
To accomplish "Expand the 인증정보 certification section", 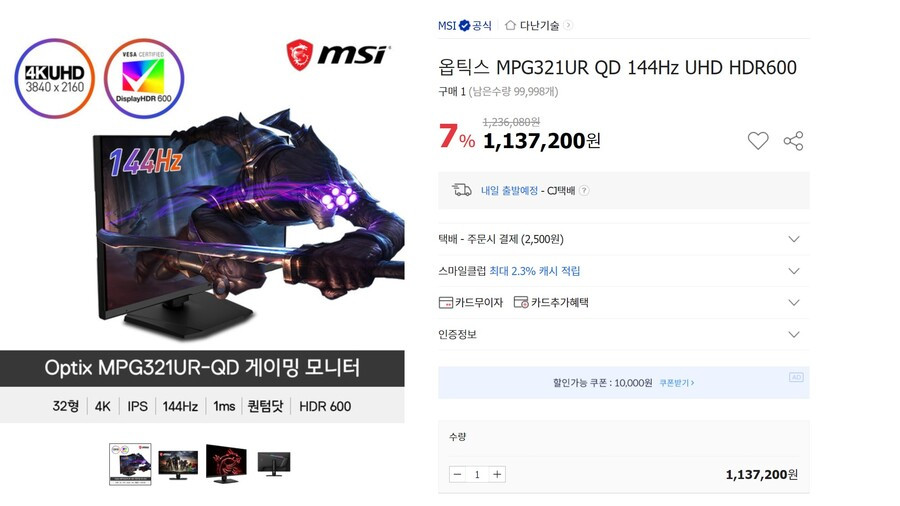I will click(x=623, y=334).
